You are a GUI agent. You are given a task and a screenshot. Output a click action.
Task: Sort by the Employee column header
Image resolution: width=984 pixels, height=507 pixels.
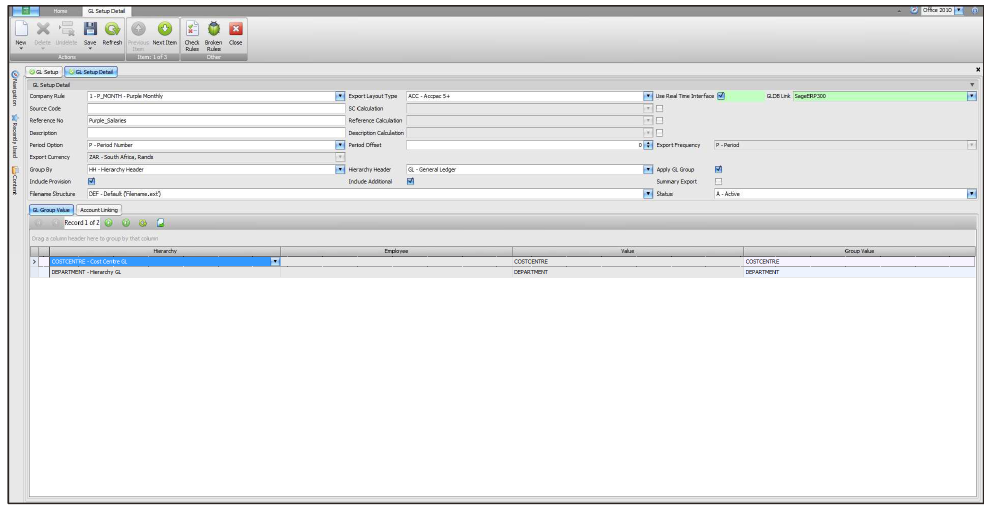pos(396,251)
